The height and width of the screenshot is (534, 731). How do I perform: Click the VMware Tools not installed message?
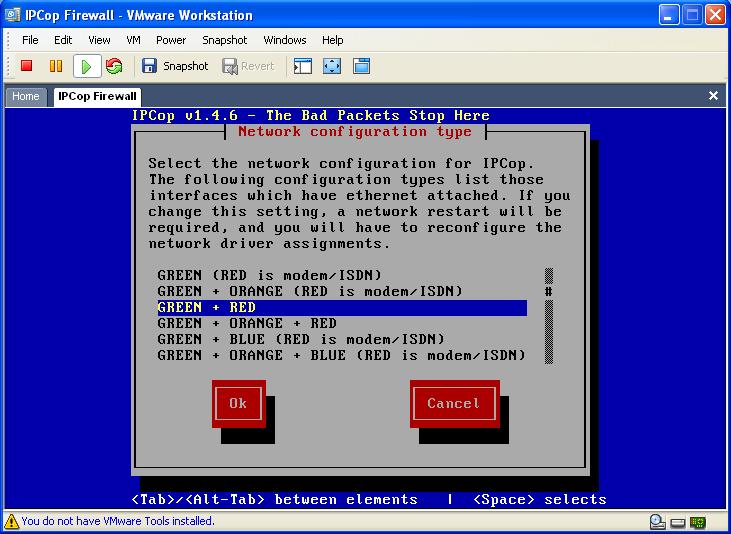click(117, 521)
